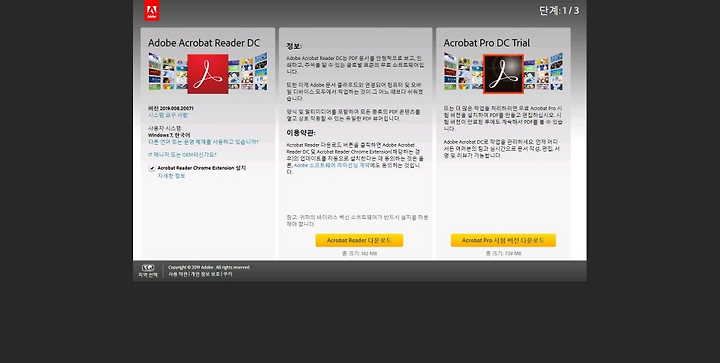Click 다른 언어 또는 운영 체제 link
720x363 pixels.
coord(203,142)
